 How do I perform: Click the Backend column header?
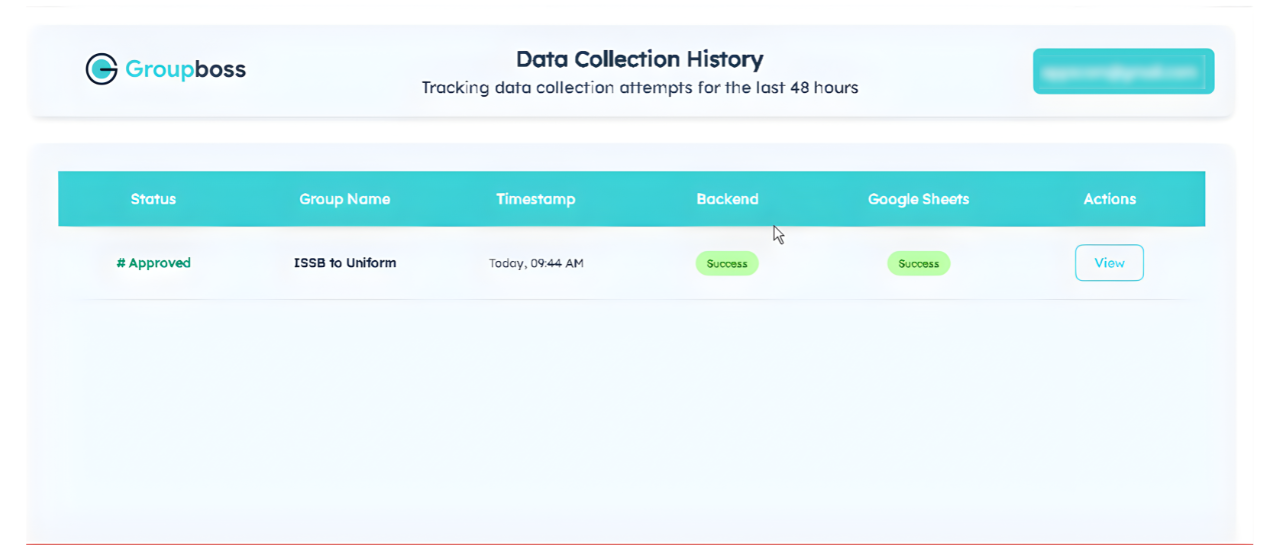727,199
